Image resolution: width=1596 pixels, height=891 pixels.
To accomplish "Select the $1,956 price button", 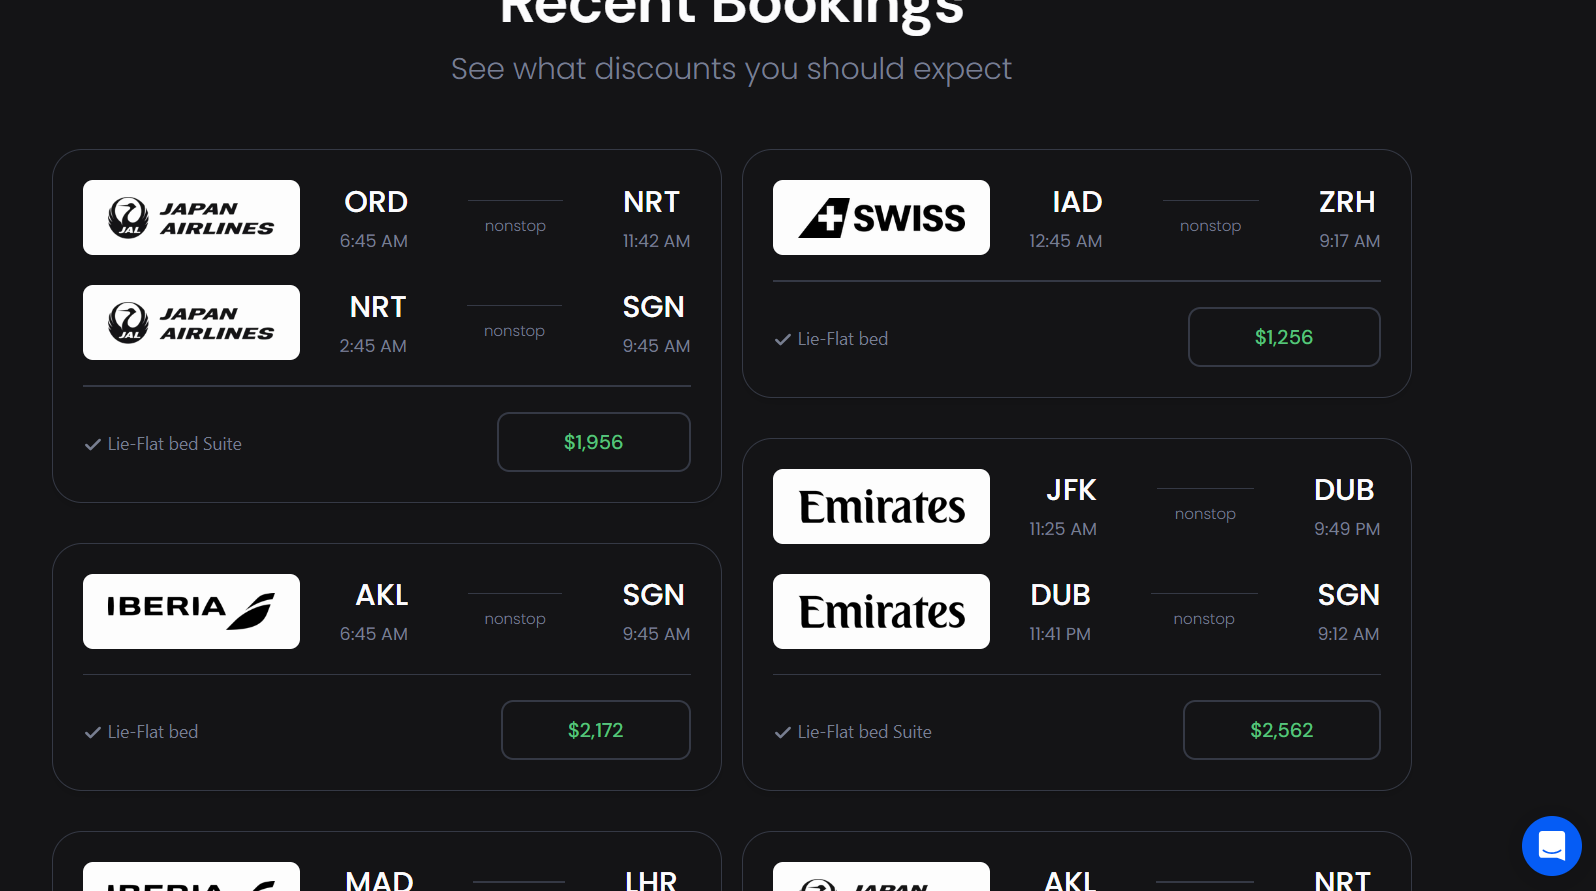I will [594, 442].
